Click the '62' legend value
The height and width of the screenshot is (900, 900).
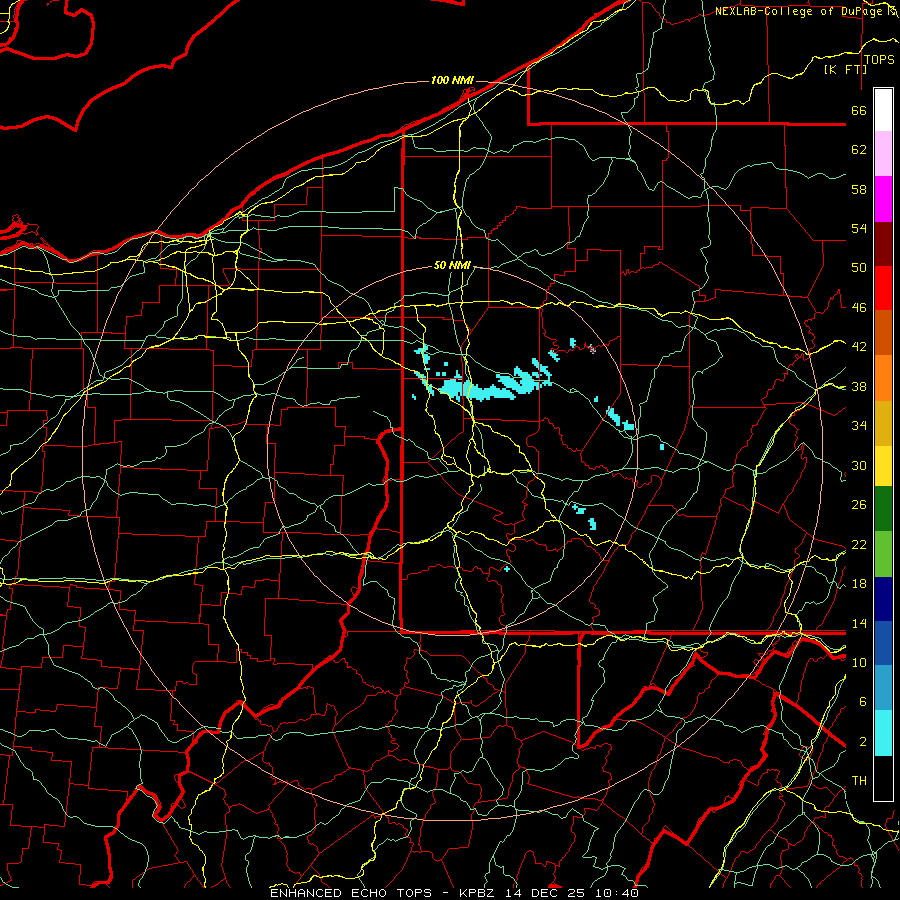click(859, 150)
